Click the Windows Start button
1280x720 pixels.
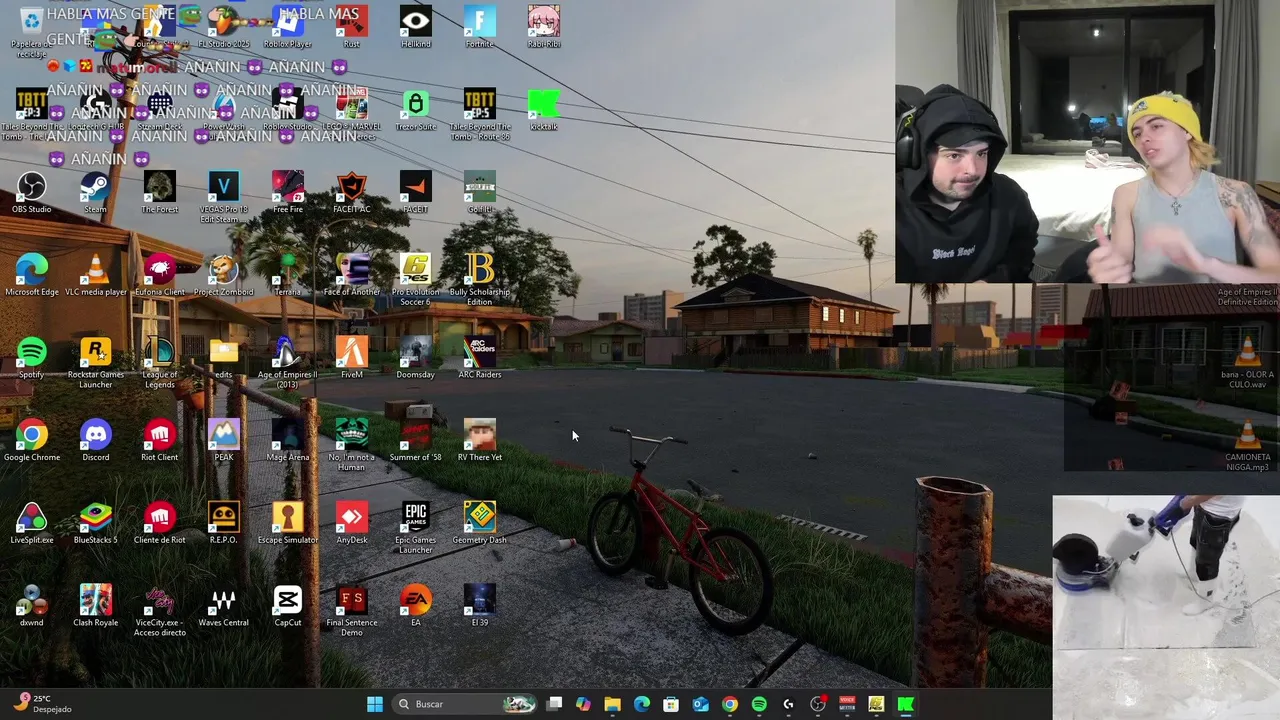coord(374,704)
